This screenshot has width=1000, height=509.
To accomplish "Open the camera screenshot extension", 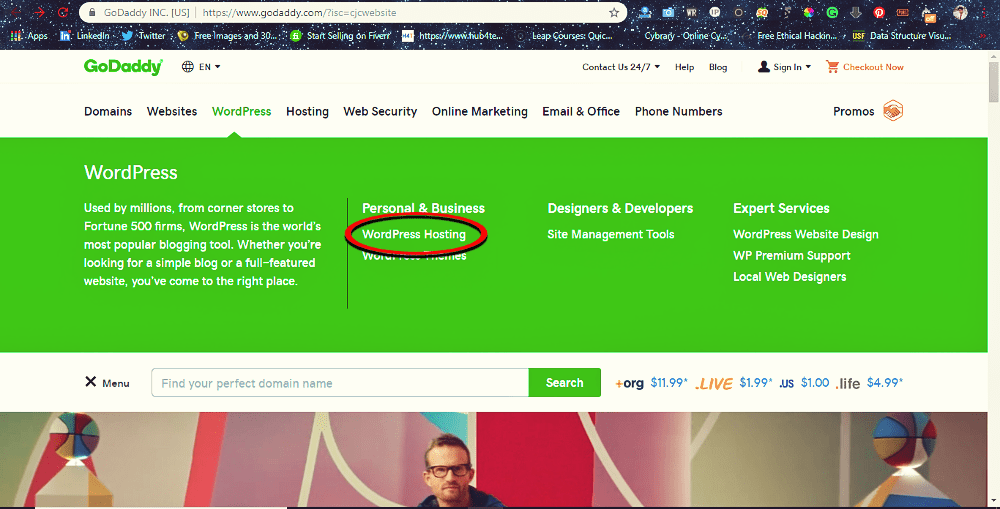I will (668, 12).
